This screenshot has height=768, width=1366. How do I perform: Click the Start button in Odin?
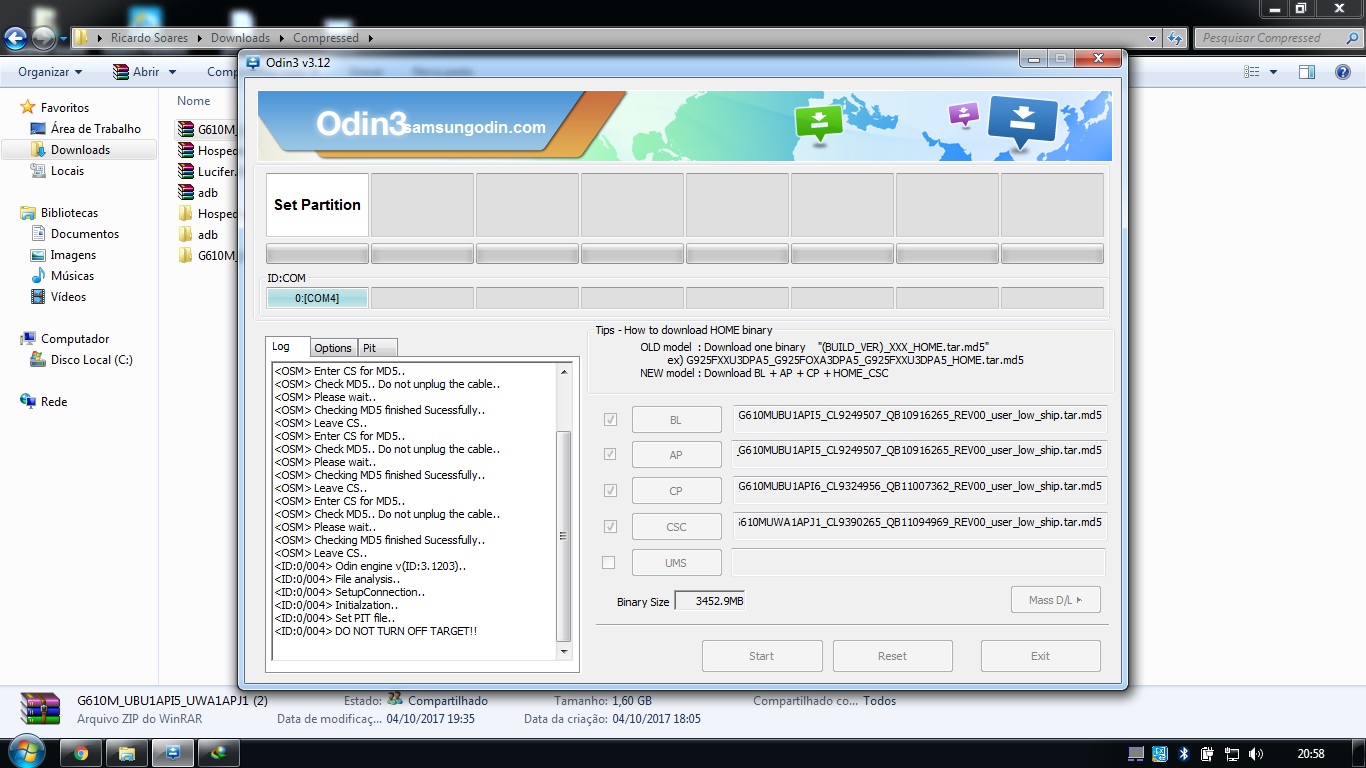762,656
